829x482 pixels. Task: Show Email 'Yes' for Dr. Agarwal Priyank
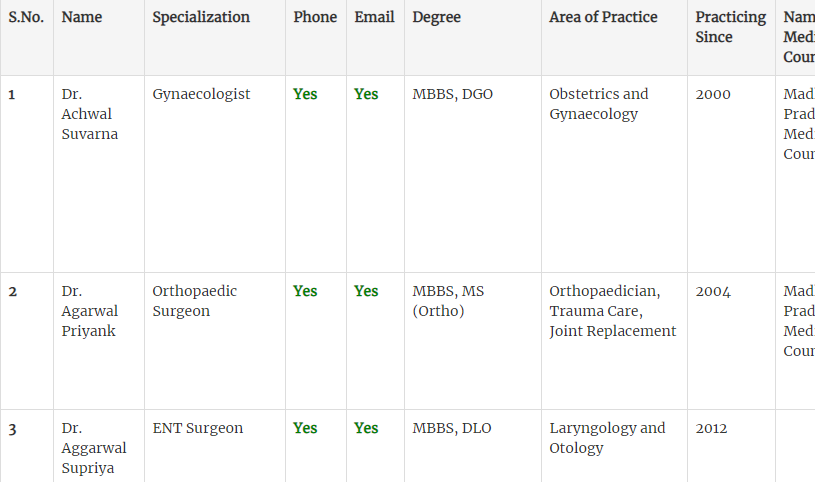(x=366, y=291)
